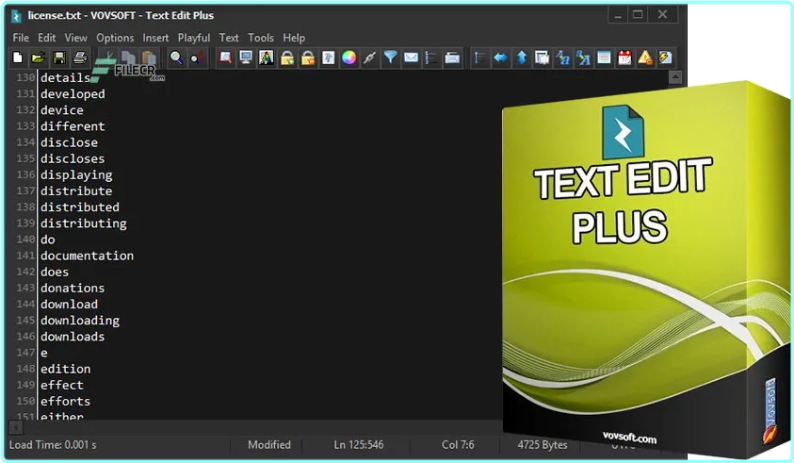Place cursor on the word 'downloading'
This screenshot has width=794, height=463.
[80, 320]
